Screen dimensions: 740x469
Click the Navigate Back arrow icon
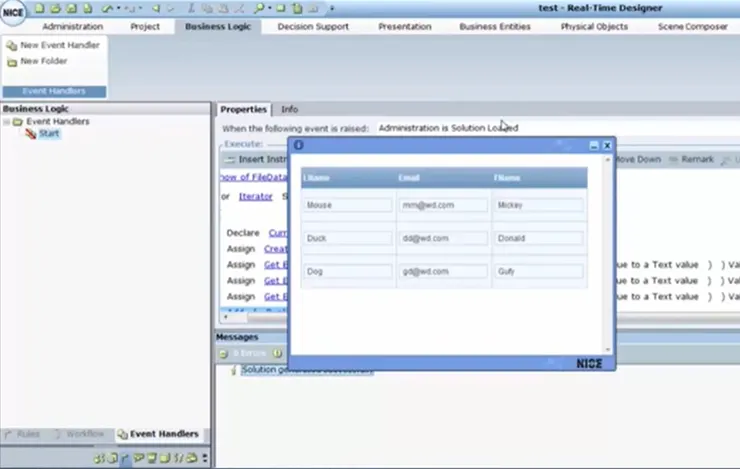156,8
